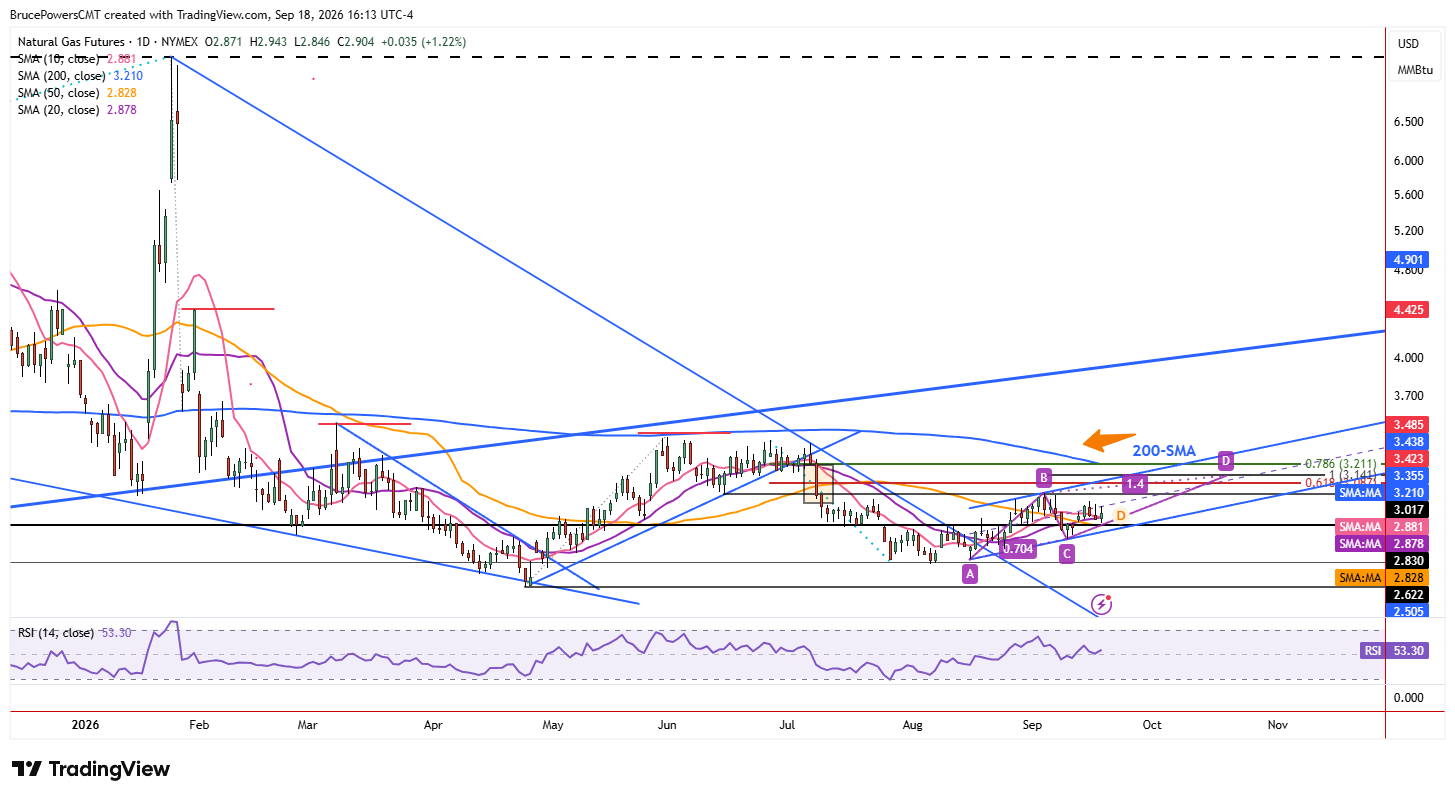This screenshot has width=1455, height=799.
Task: Click the Natural Gas Futures symbol title
Action: click(x=72, y=42)
